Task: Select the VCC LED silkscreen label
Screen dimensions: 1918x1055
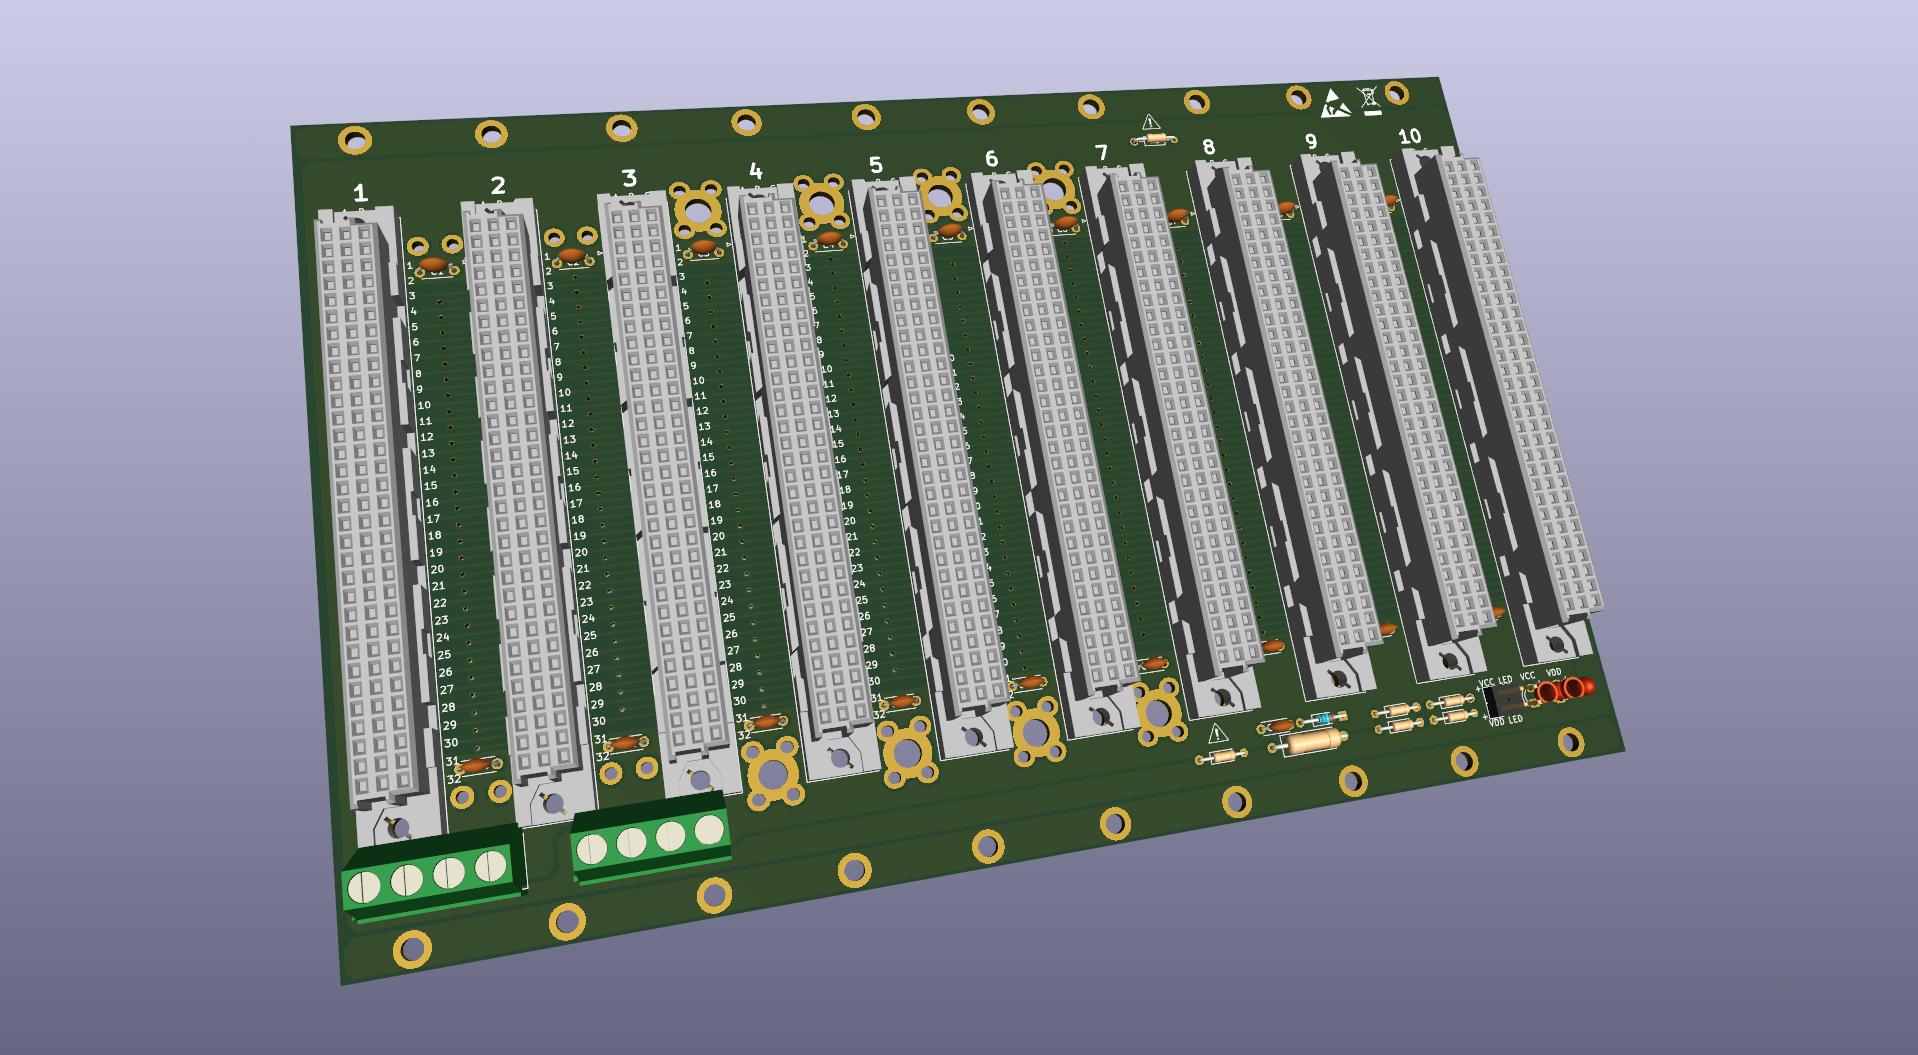Action: tap(1496, 681)
